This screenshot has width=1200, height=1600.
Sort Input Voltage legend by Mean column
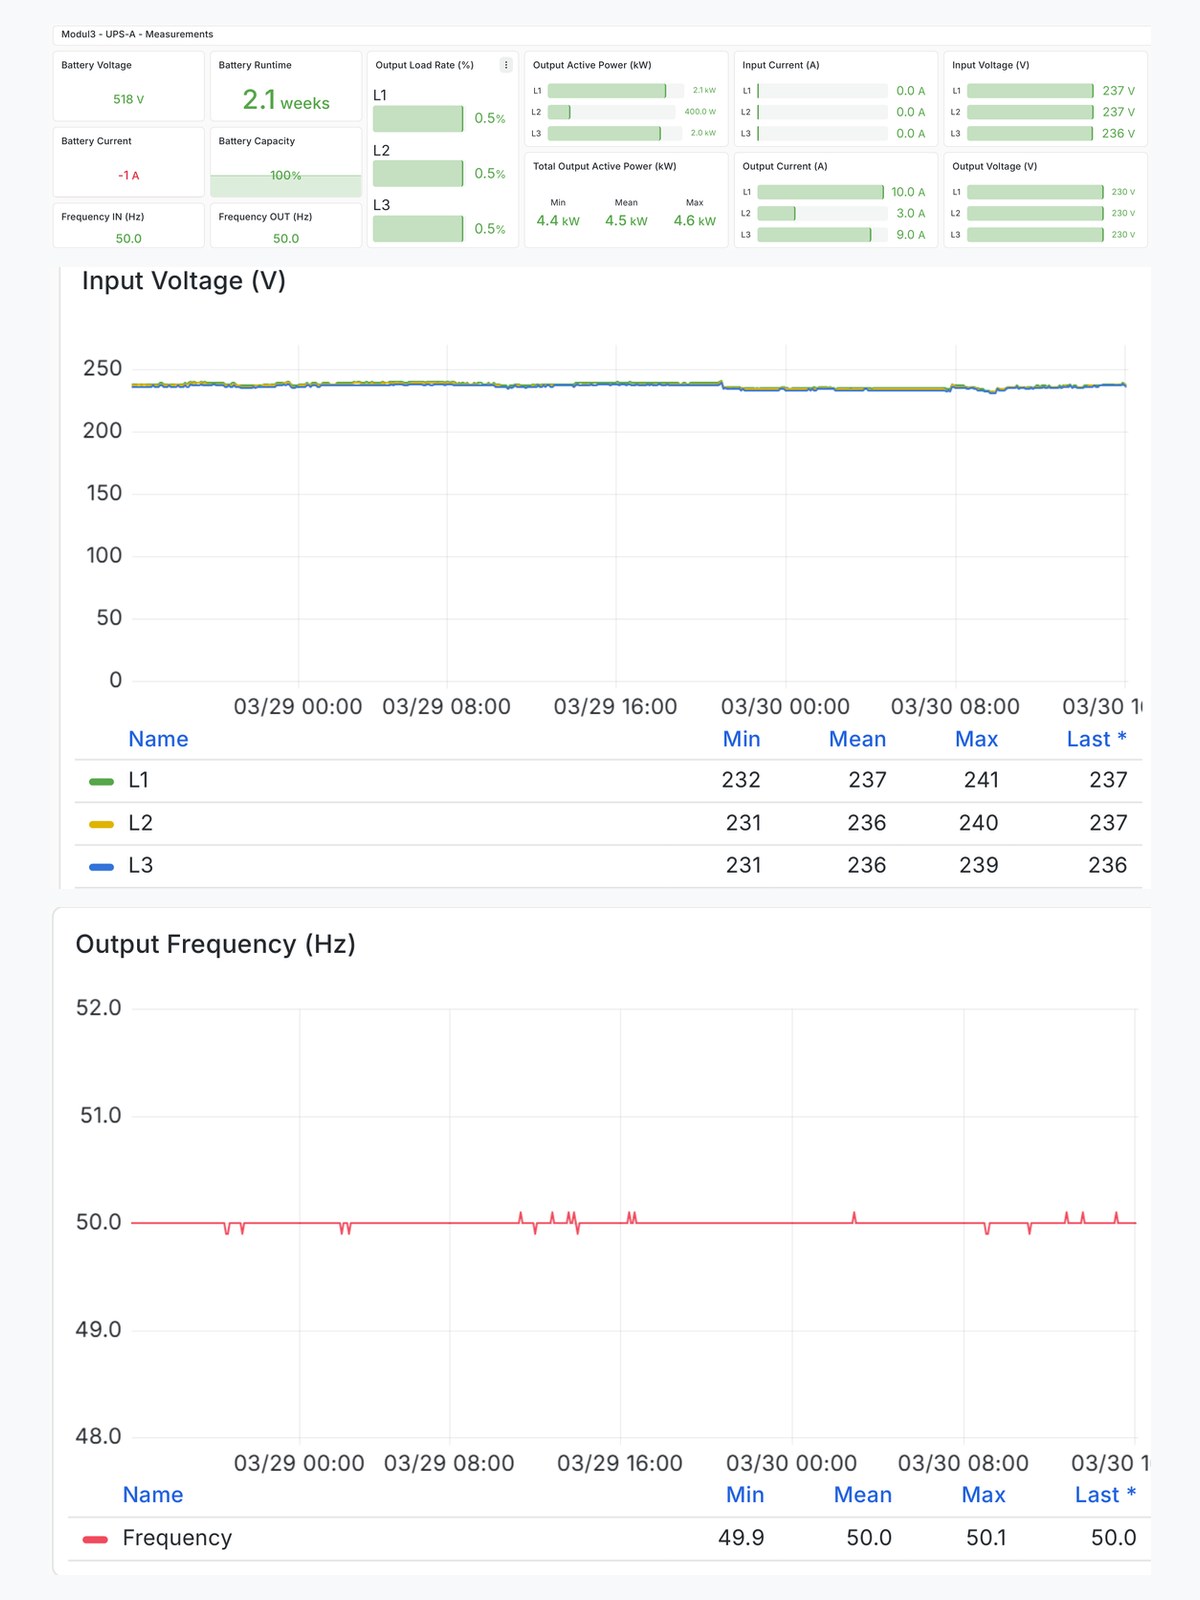(x=858, y=739)
